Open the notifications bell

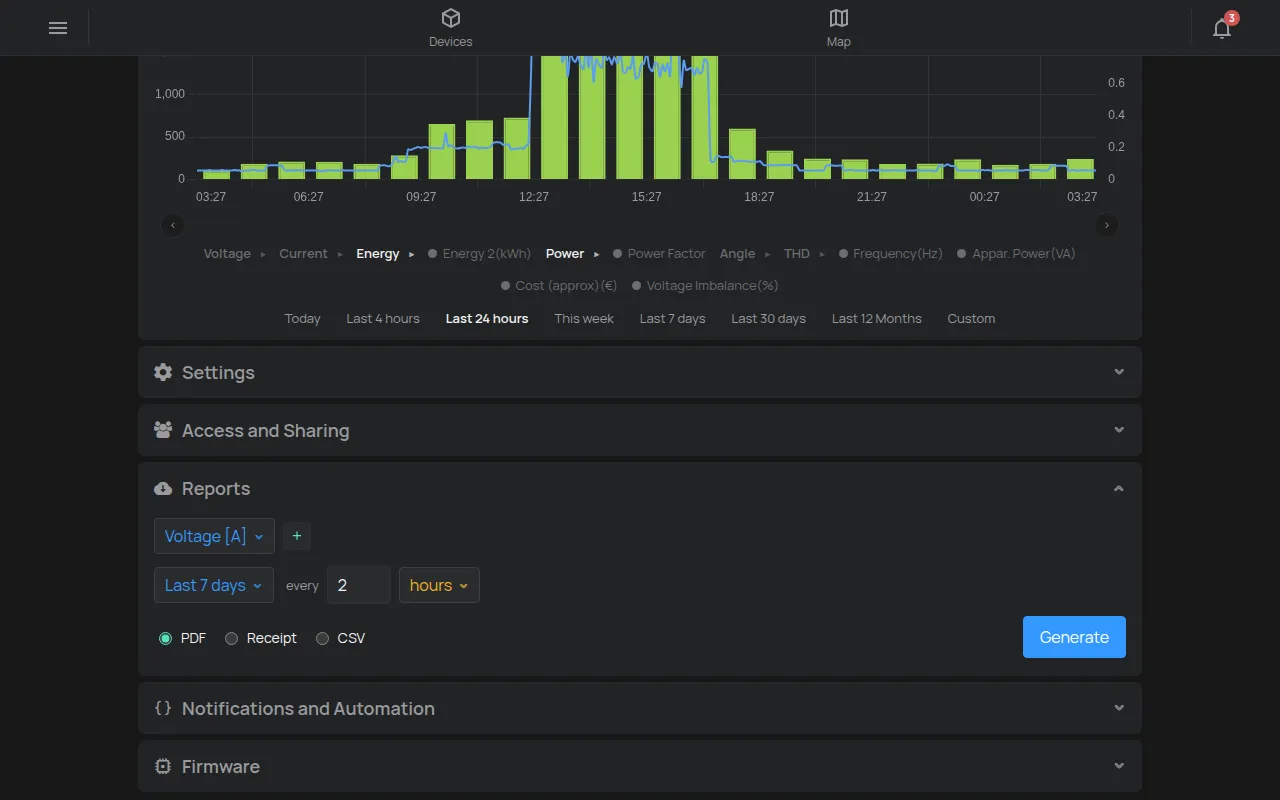[1222, 28]
